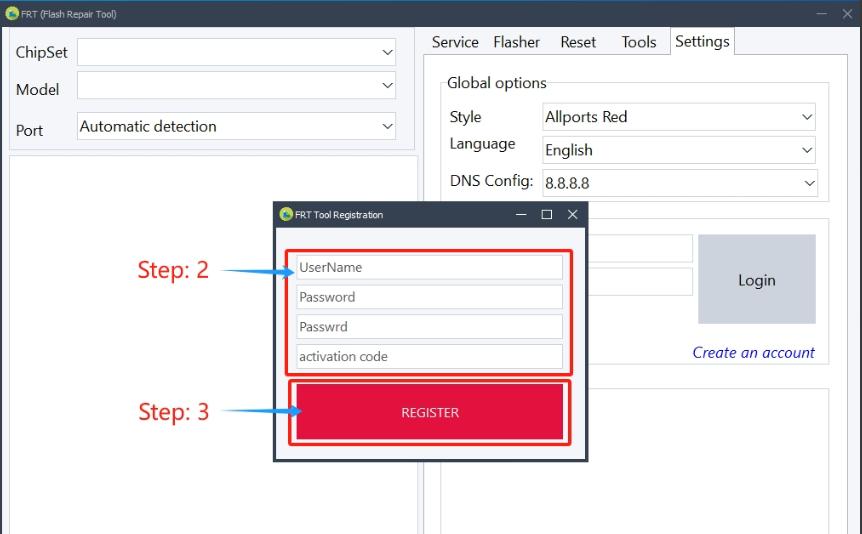
Task: Click the Global options group label
Action: pos(496,83)
